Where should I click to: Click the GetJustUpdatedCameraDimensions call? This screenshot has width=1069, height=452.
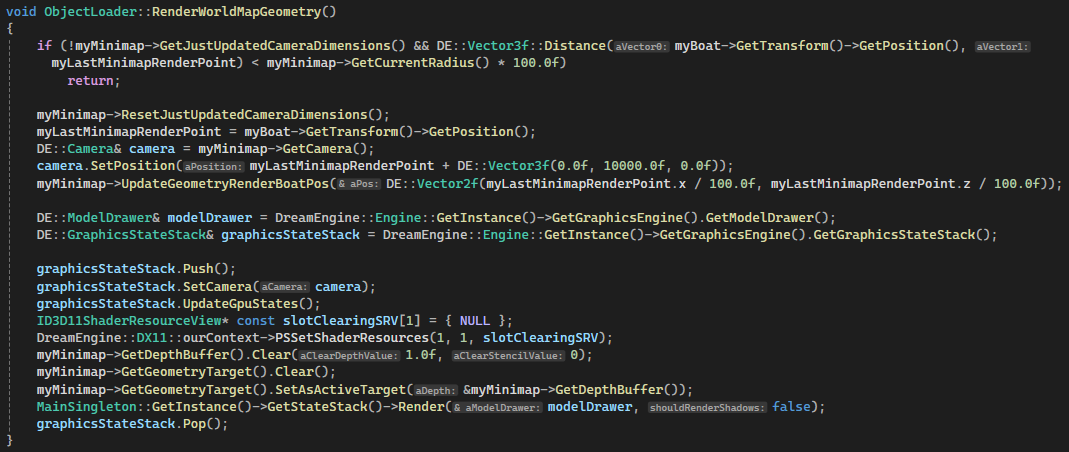tap(275, 46)
